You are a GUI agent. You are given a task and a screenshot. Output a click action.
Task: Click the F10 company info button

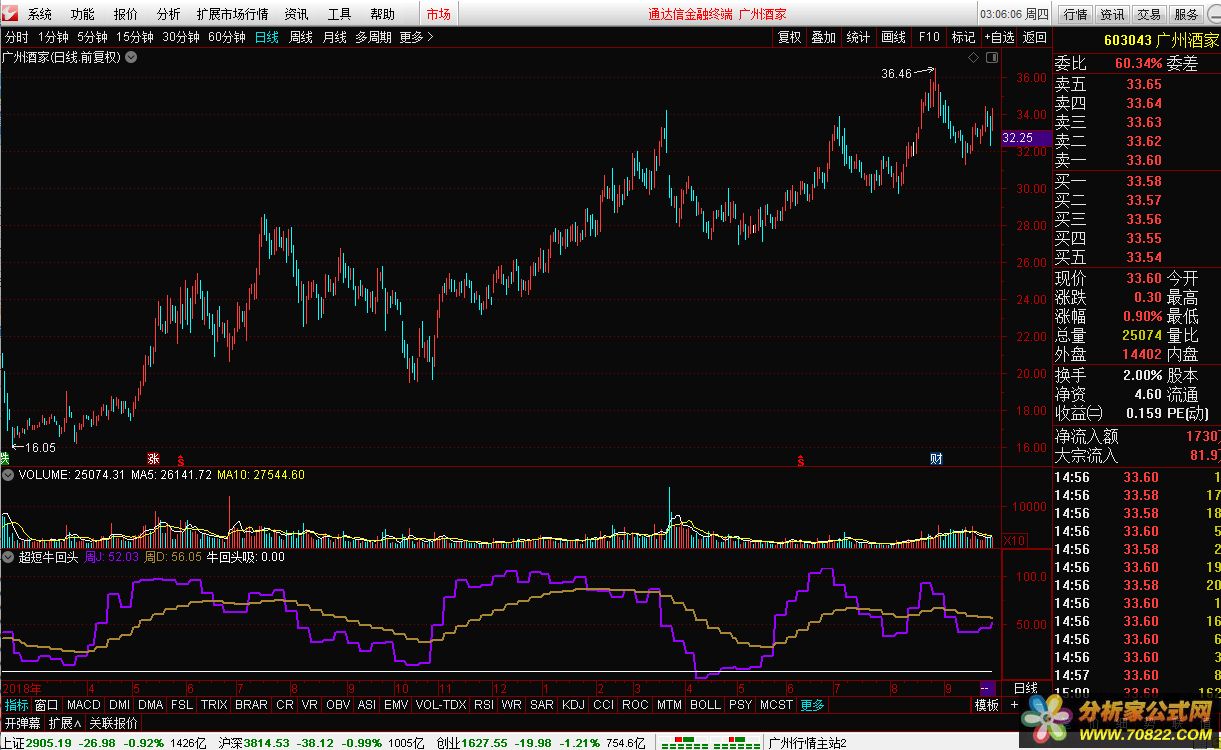coord(929,37)
